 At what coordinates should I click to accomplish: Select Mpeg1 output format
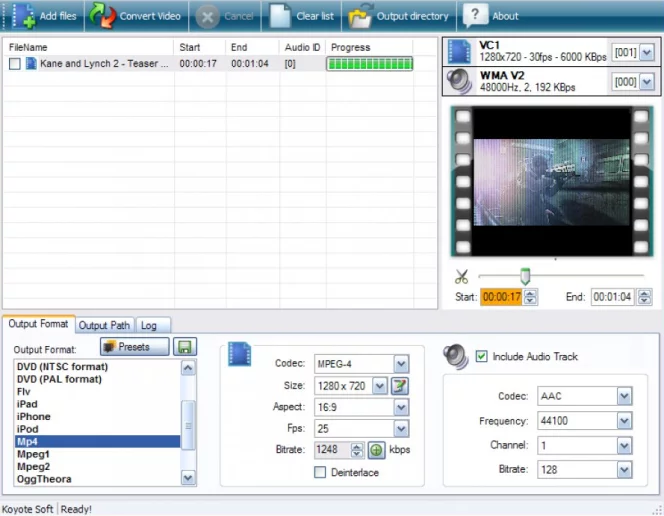pos(97,454)
